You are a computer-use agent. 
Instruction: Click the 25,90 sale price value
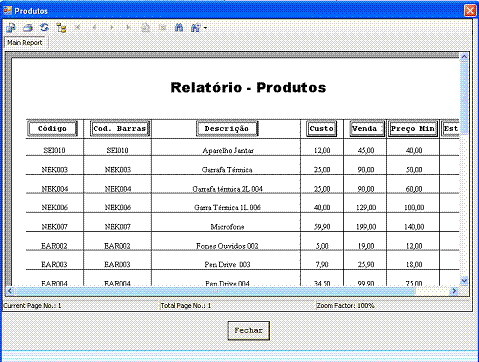pyautogui.click(x=366, y=264)
